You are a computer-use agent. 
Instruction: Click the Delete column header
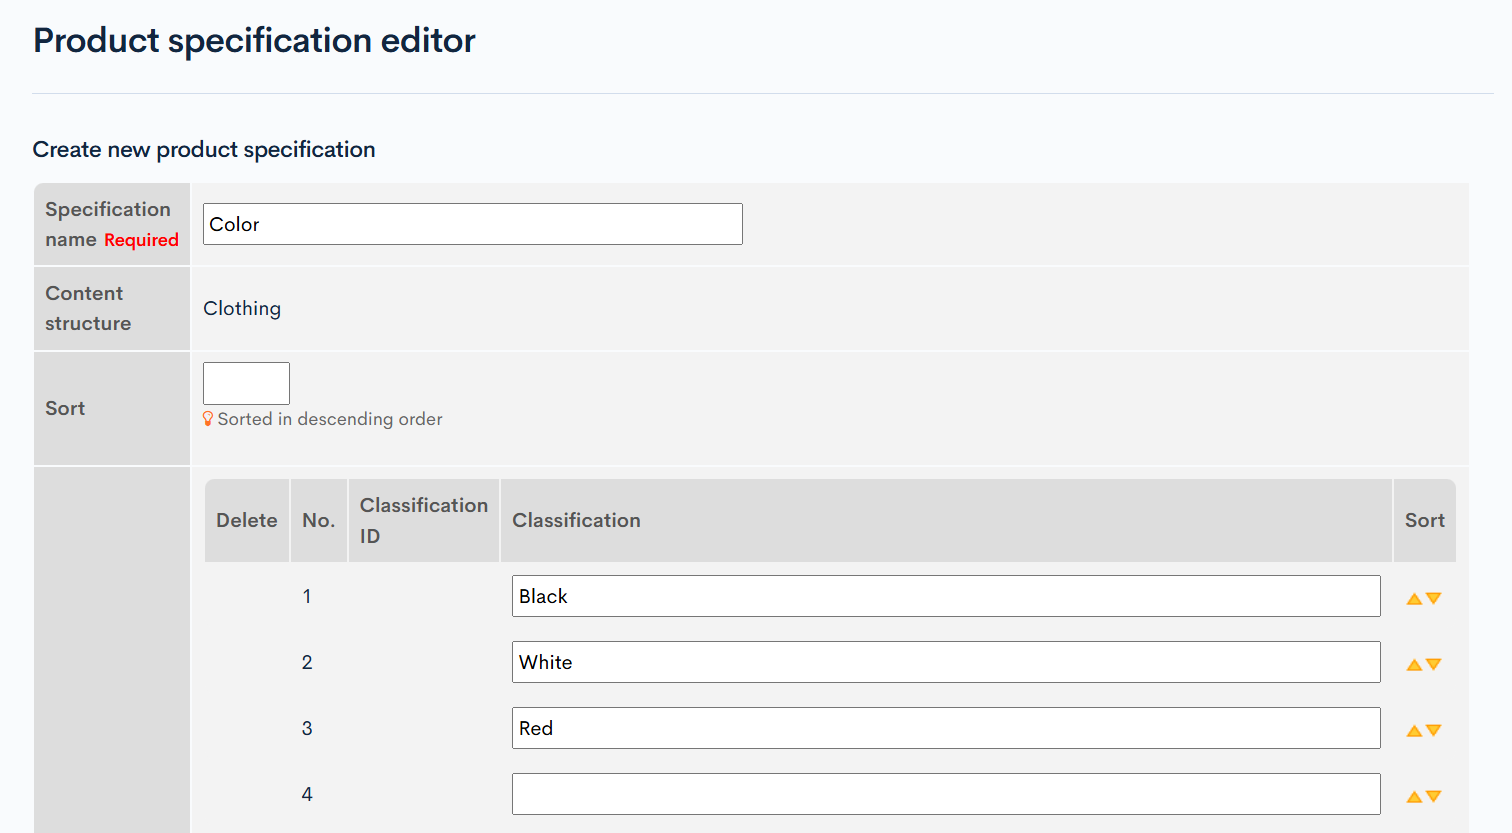(247, 520)
